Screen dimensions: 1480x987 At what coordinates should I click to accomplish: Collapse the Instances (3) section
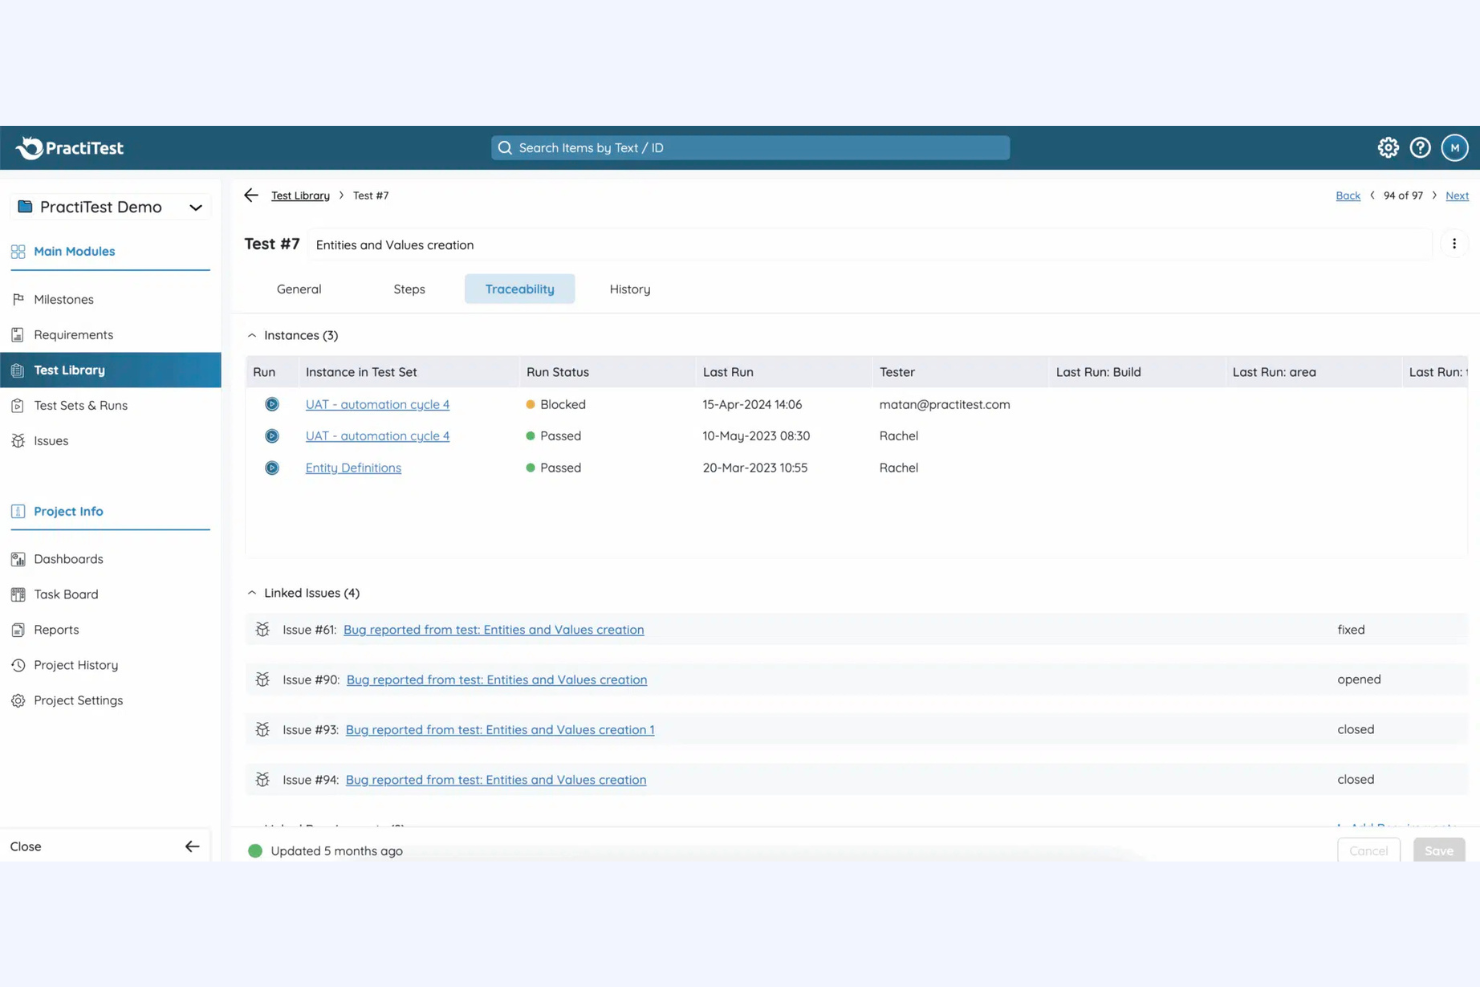coord(251,335)
